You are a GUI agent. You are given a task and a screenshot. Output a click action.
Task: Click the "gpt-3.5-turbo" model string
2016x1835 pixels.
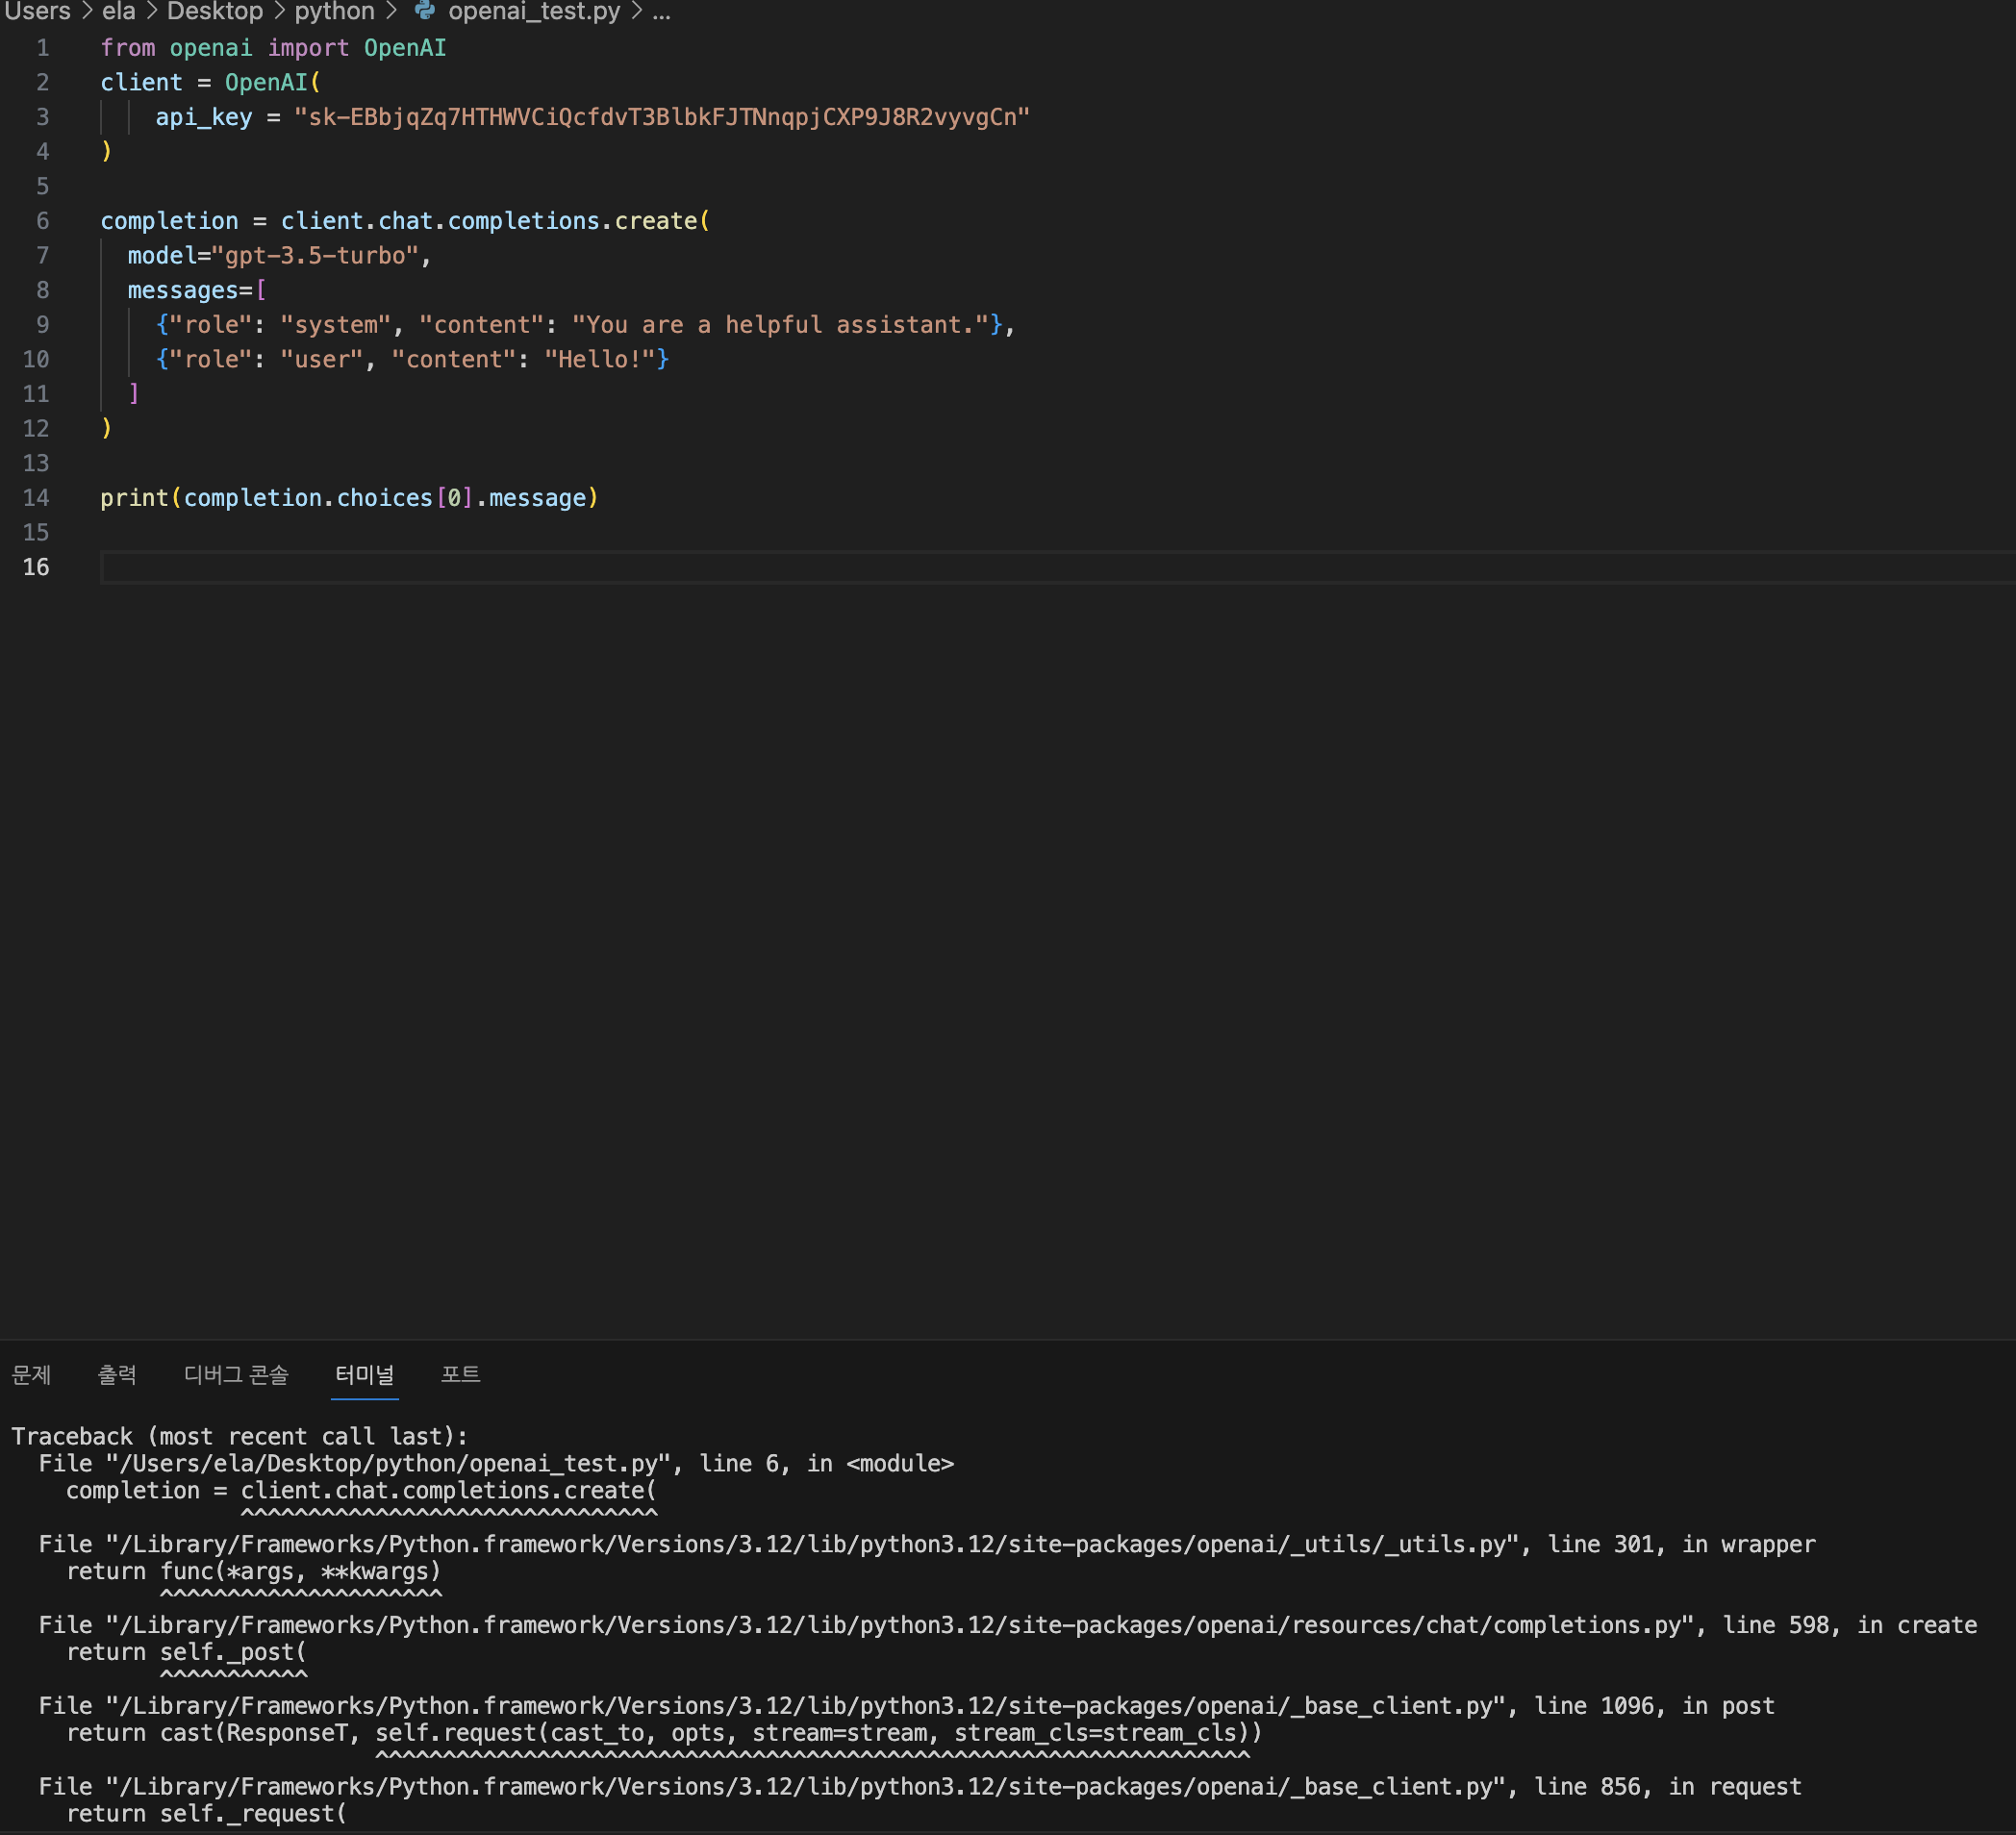pos(315,256)
